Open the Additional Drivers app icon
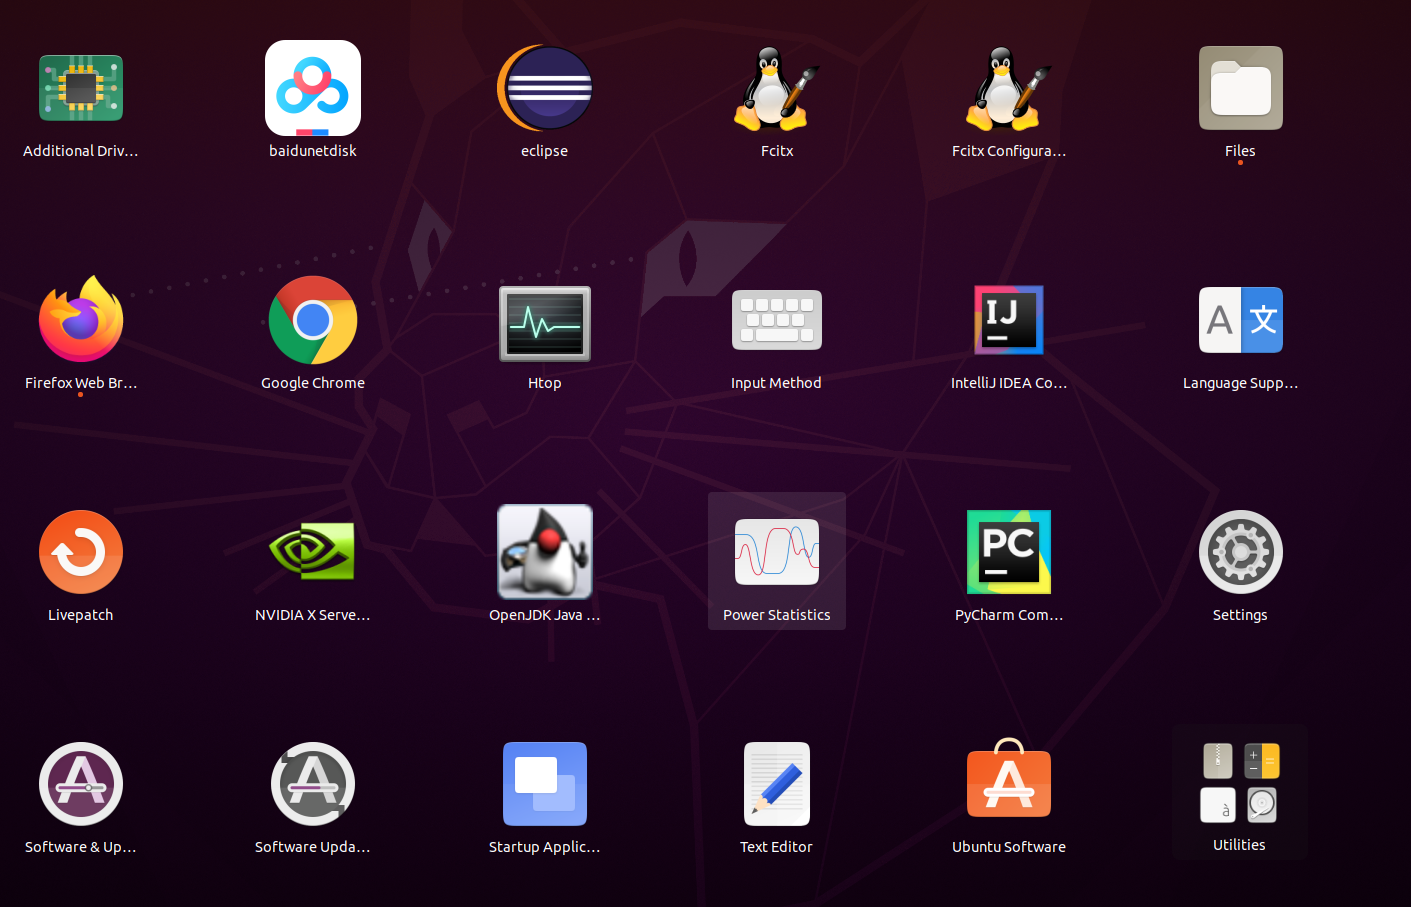This screenshot has height=907, width=1411. coord(81,88)
